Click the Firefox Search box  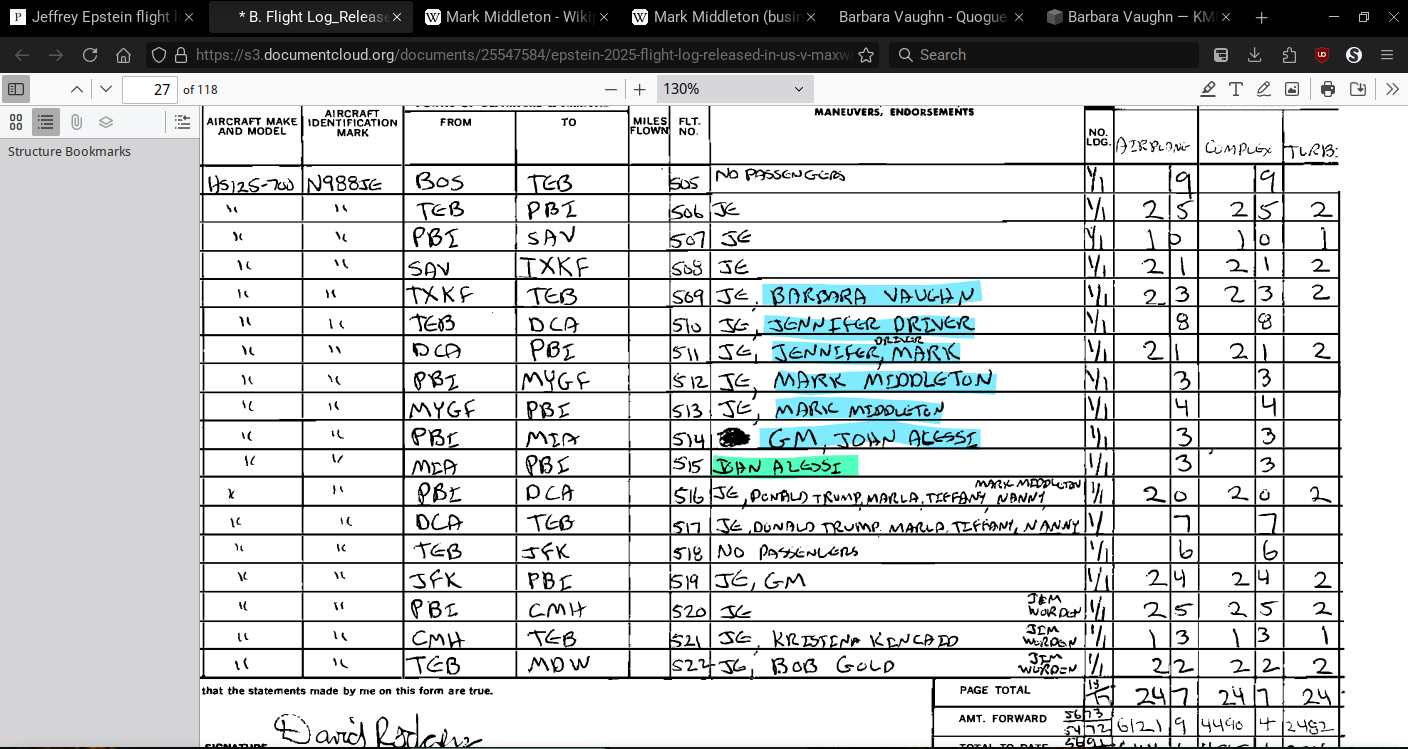1045,55
